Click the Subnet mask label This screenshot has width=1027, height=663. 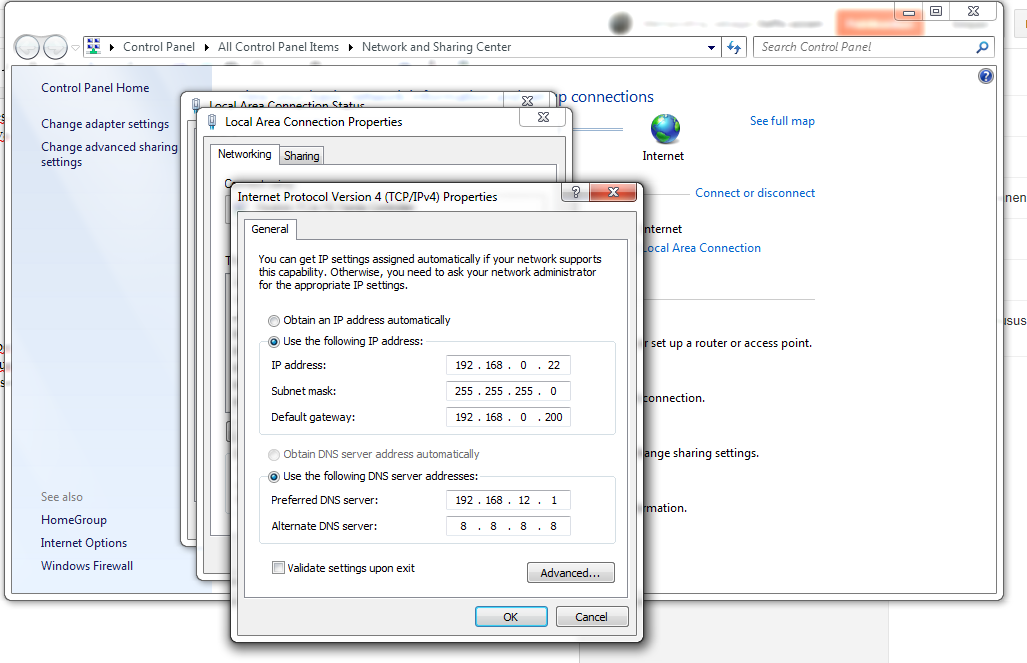[x=303, y=391]
